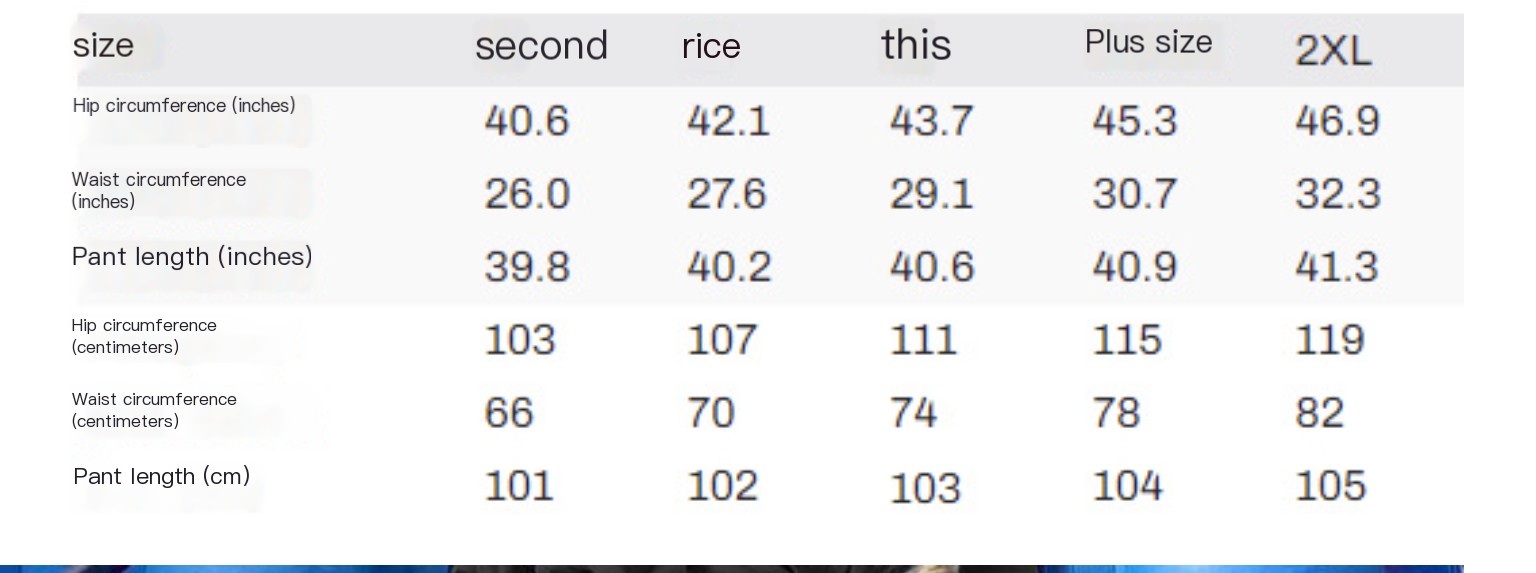This screenshot has width=1536, height=573.
Task: Click the pant length cm value 102
Action: click(722, 486)
